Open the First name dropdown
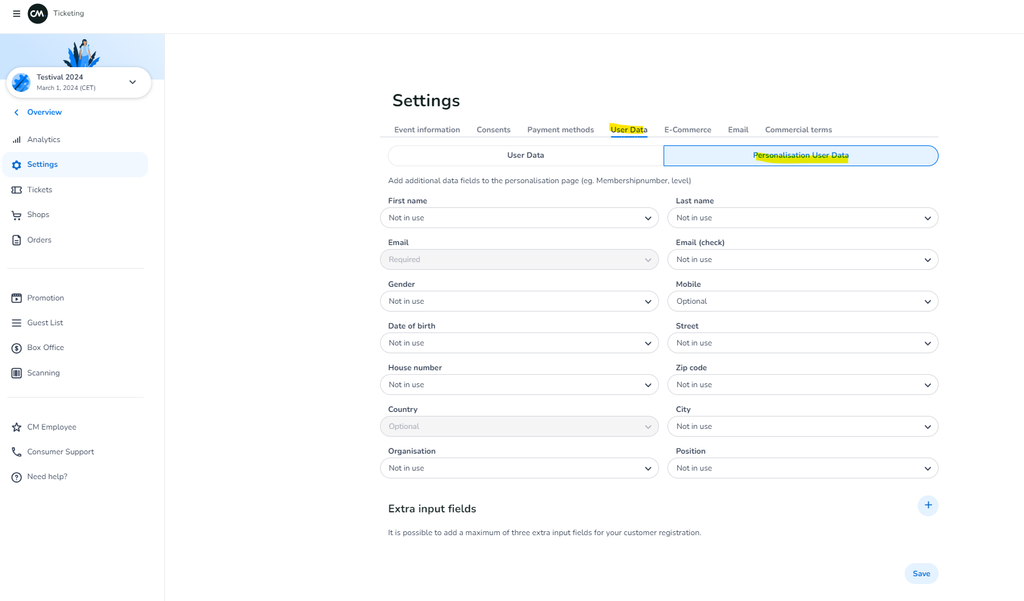1024x601 pixels. [519, 218]
